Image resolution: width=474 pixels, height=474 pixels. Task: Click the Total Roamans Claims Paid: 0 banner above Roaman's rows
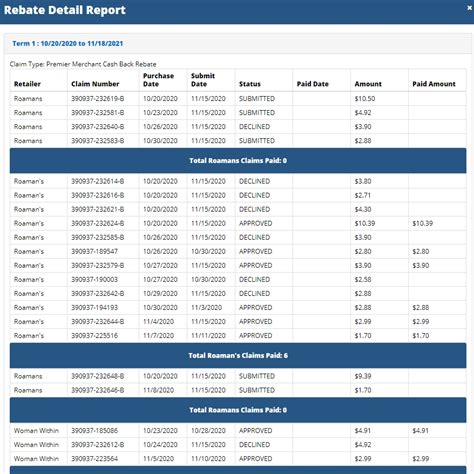(238, 160)
